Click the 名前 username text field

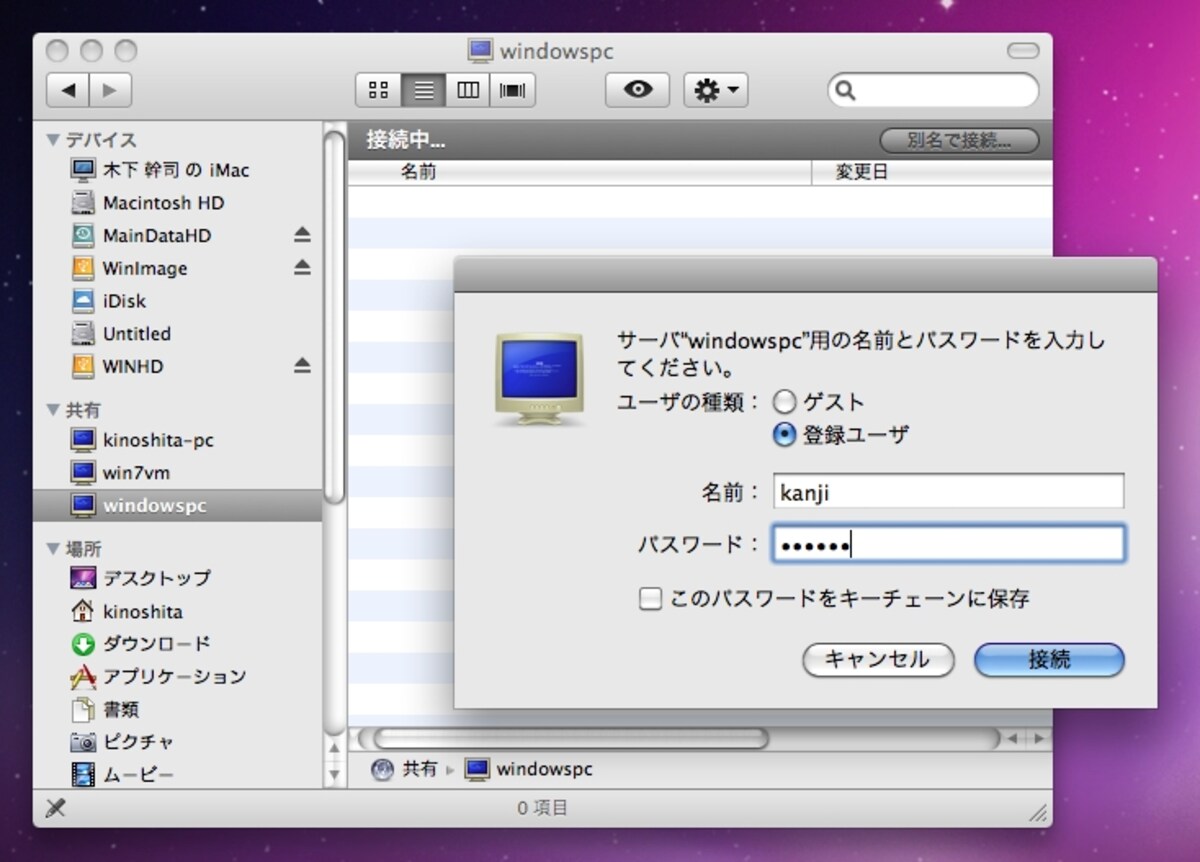click(948, 492)
